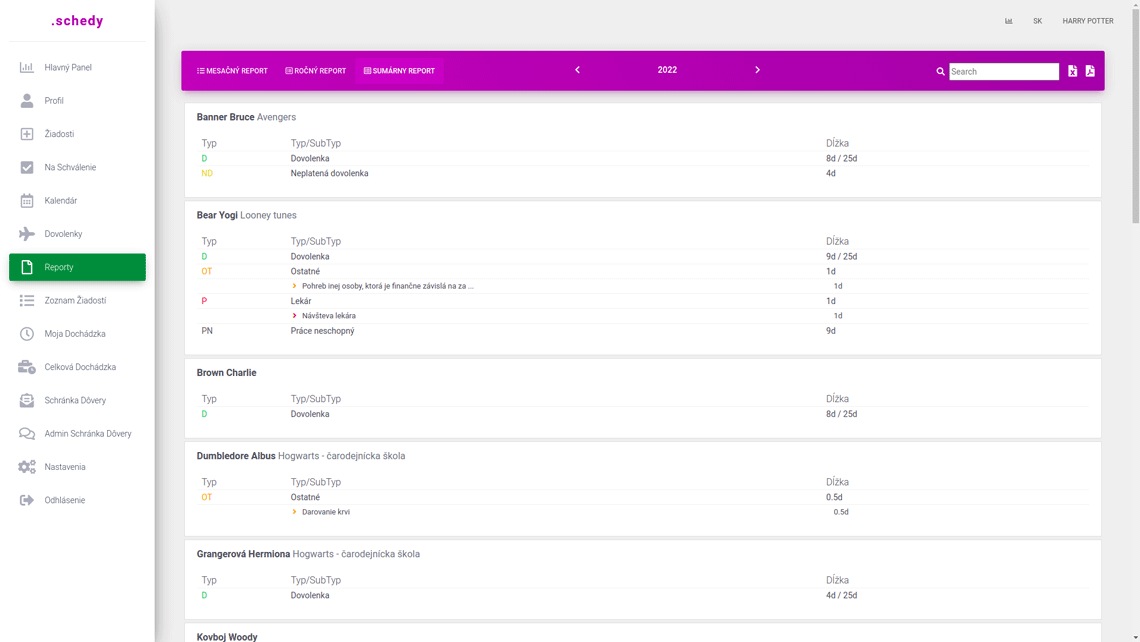
Task: Click the Excel export icon
Action: coord(1072,71)
